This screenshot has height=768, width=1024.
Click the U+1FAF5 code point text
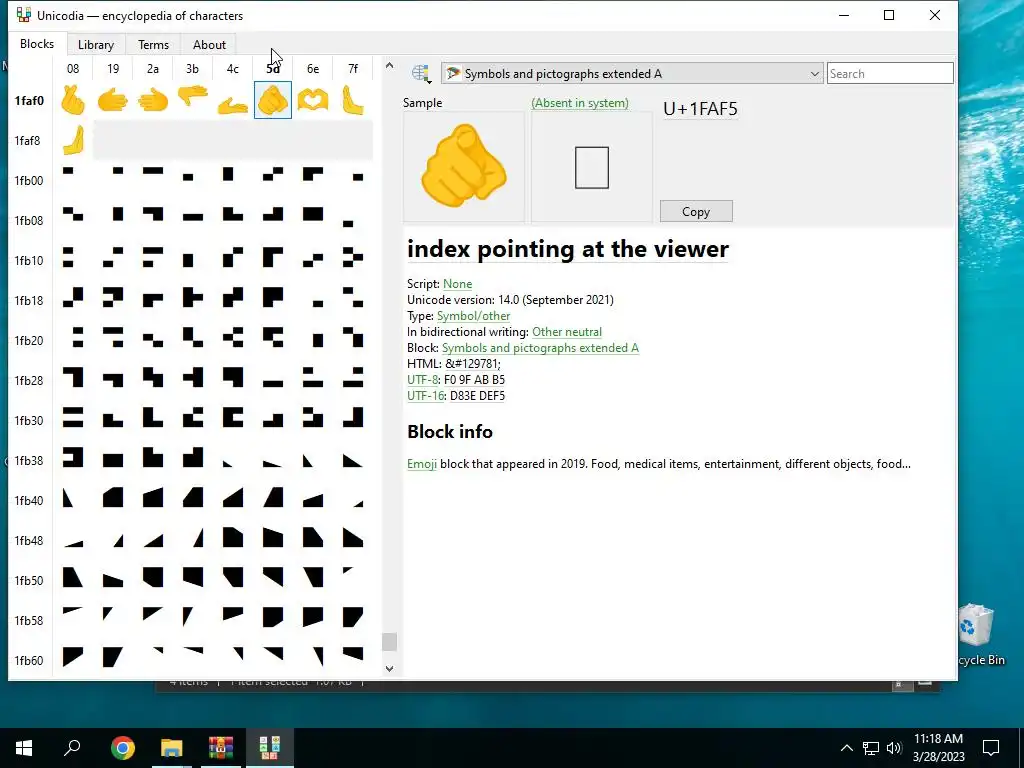click(x=700, y=109)
